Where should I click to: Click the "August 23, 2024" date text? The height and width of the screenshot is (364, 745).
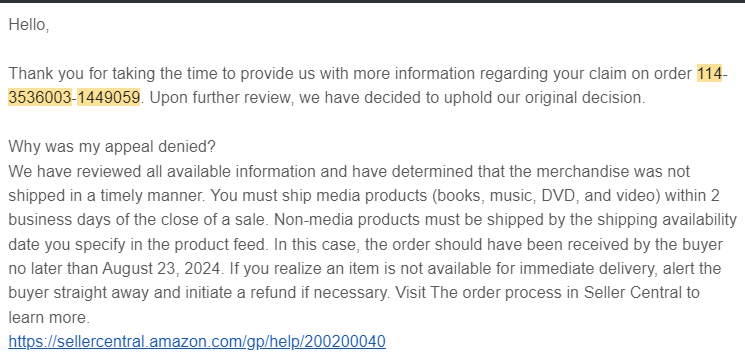point(162,269)
